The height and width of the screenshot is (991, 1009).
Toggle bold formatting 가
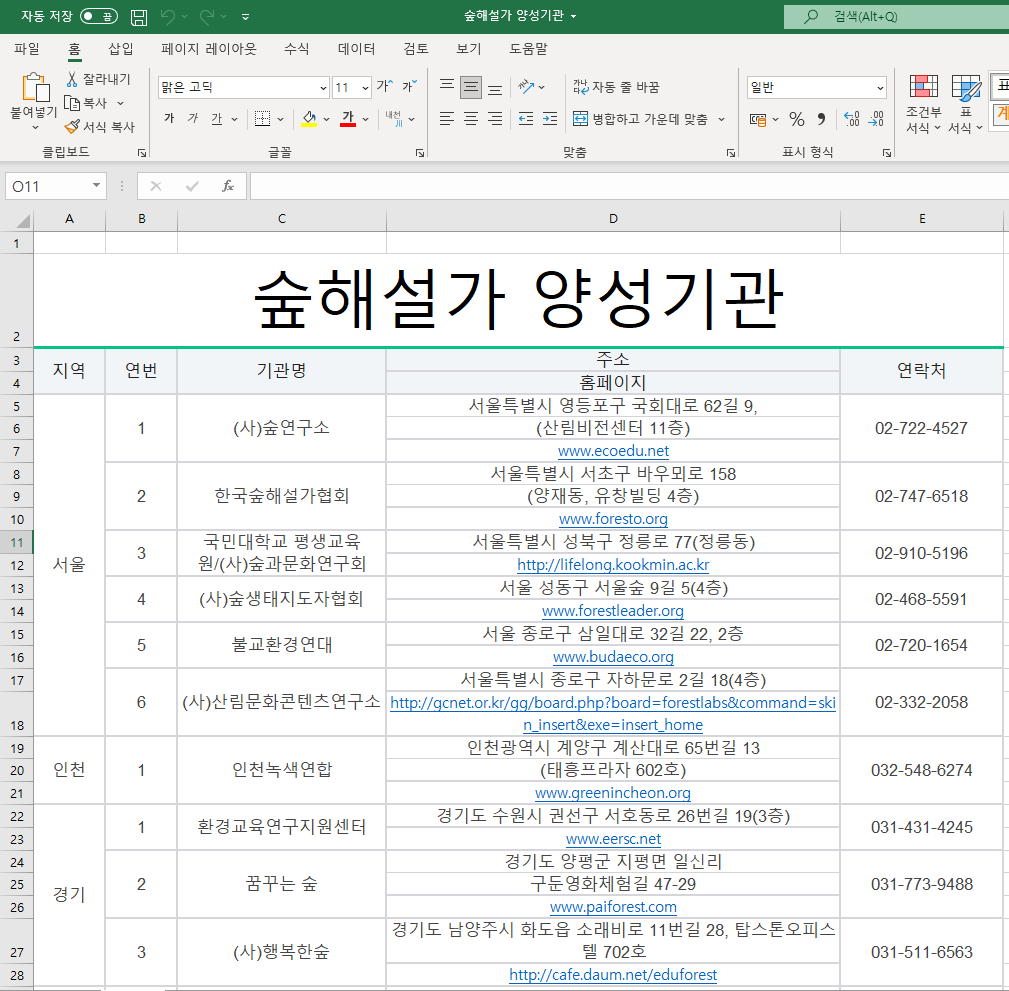pyautogui.click(x=169, y=118)
